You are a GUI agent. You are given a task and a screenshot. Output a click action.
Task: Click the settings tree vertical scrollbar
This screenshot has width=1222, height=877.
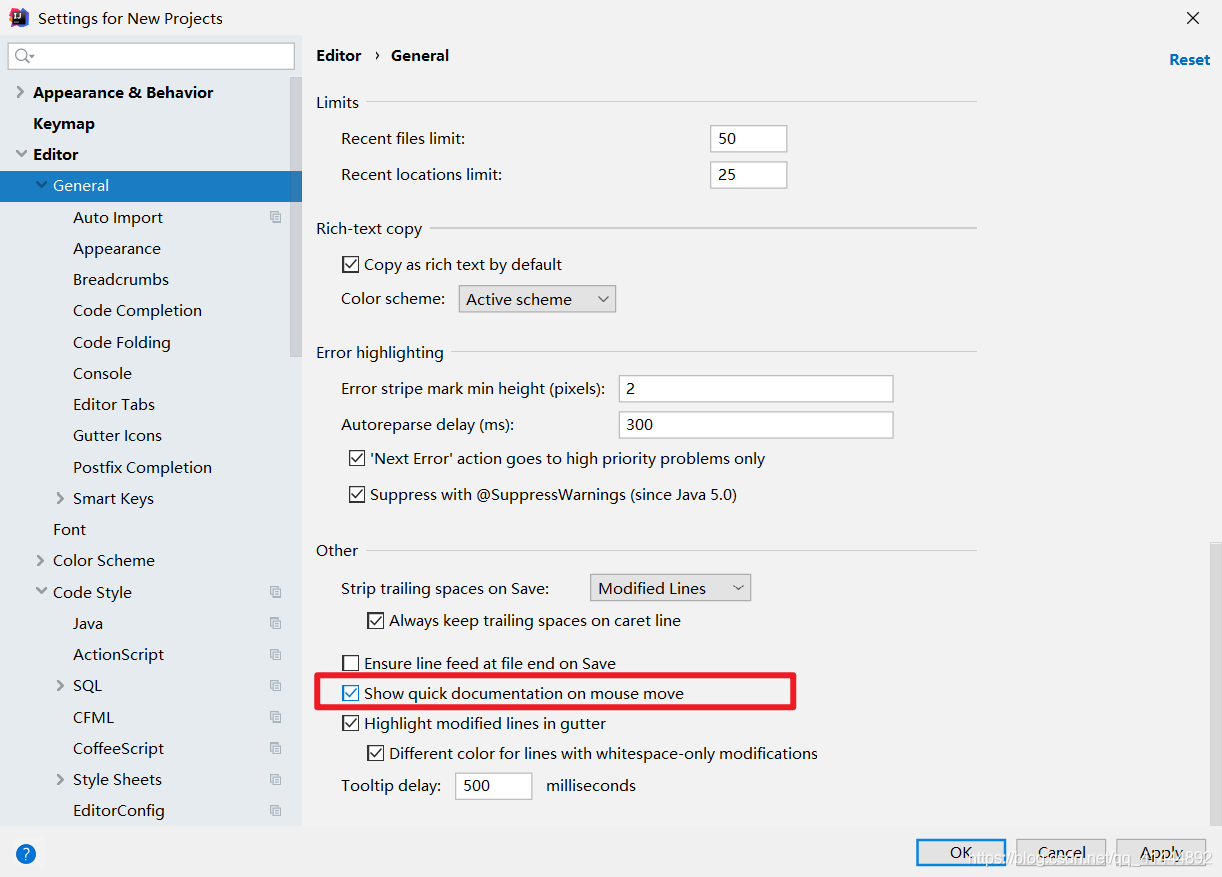click(296, 215)
